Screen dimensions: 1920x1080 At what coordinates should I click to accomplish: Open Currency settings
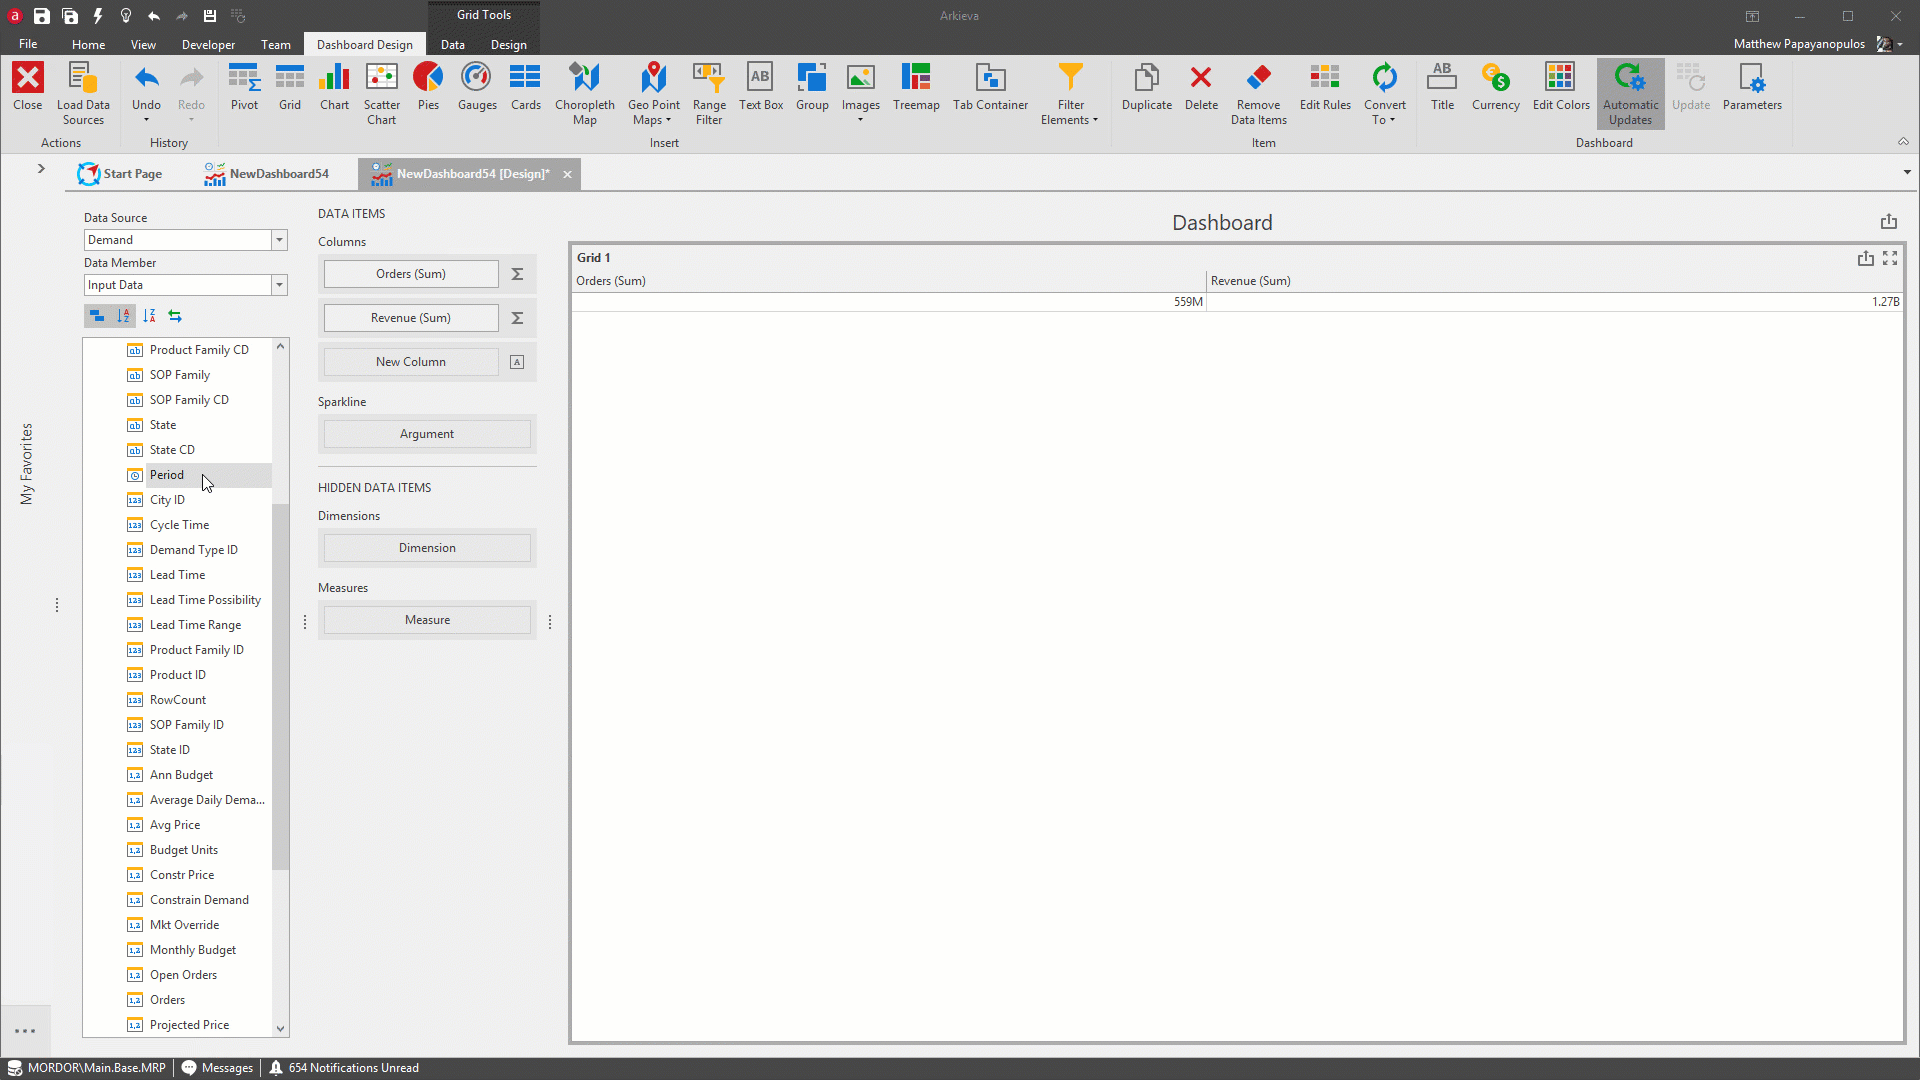point(1495,87)
